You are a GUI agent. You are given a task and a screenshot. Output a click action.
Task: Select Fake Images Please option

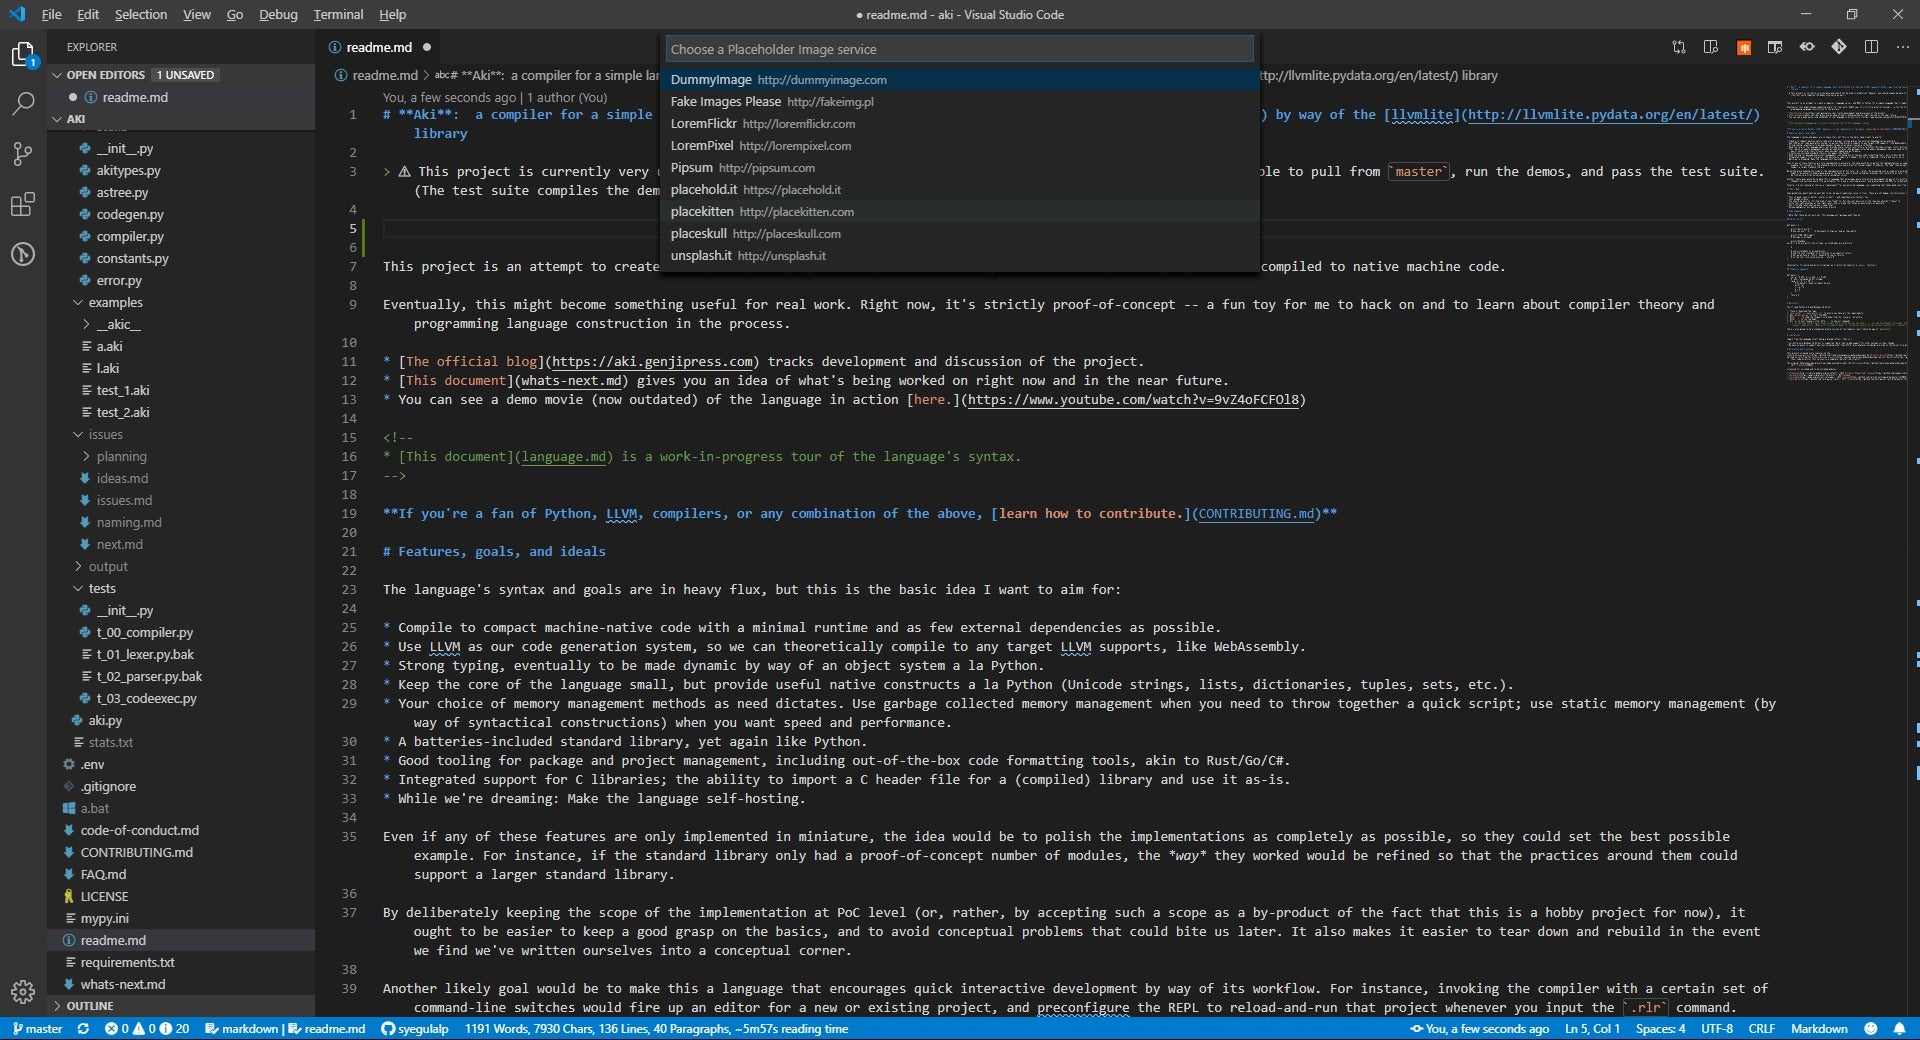(x=960, y=102)
